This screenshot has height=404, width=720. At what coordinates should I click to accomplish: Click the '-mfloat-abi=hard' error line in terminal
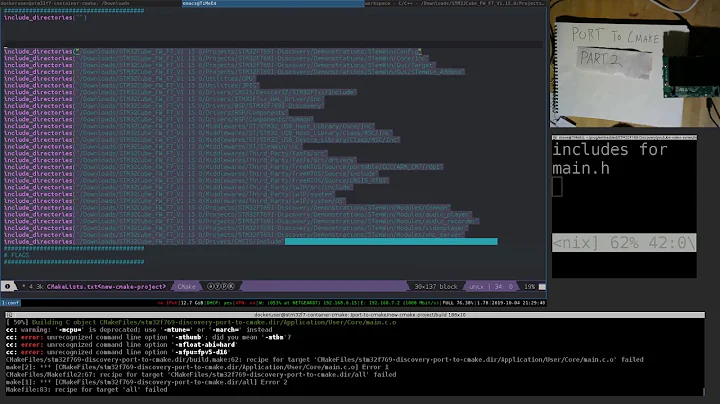[122, 345]
